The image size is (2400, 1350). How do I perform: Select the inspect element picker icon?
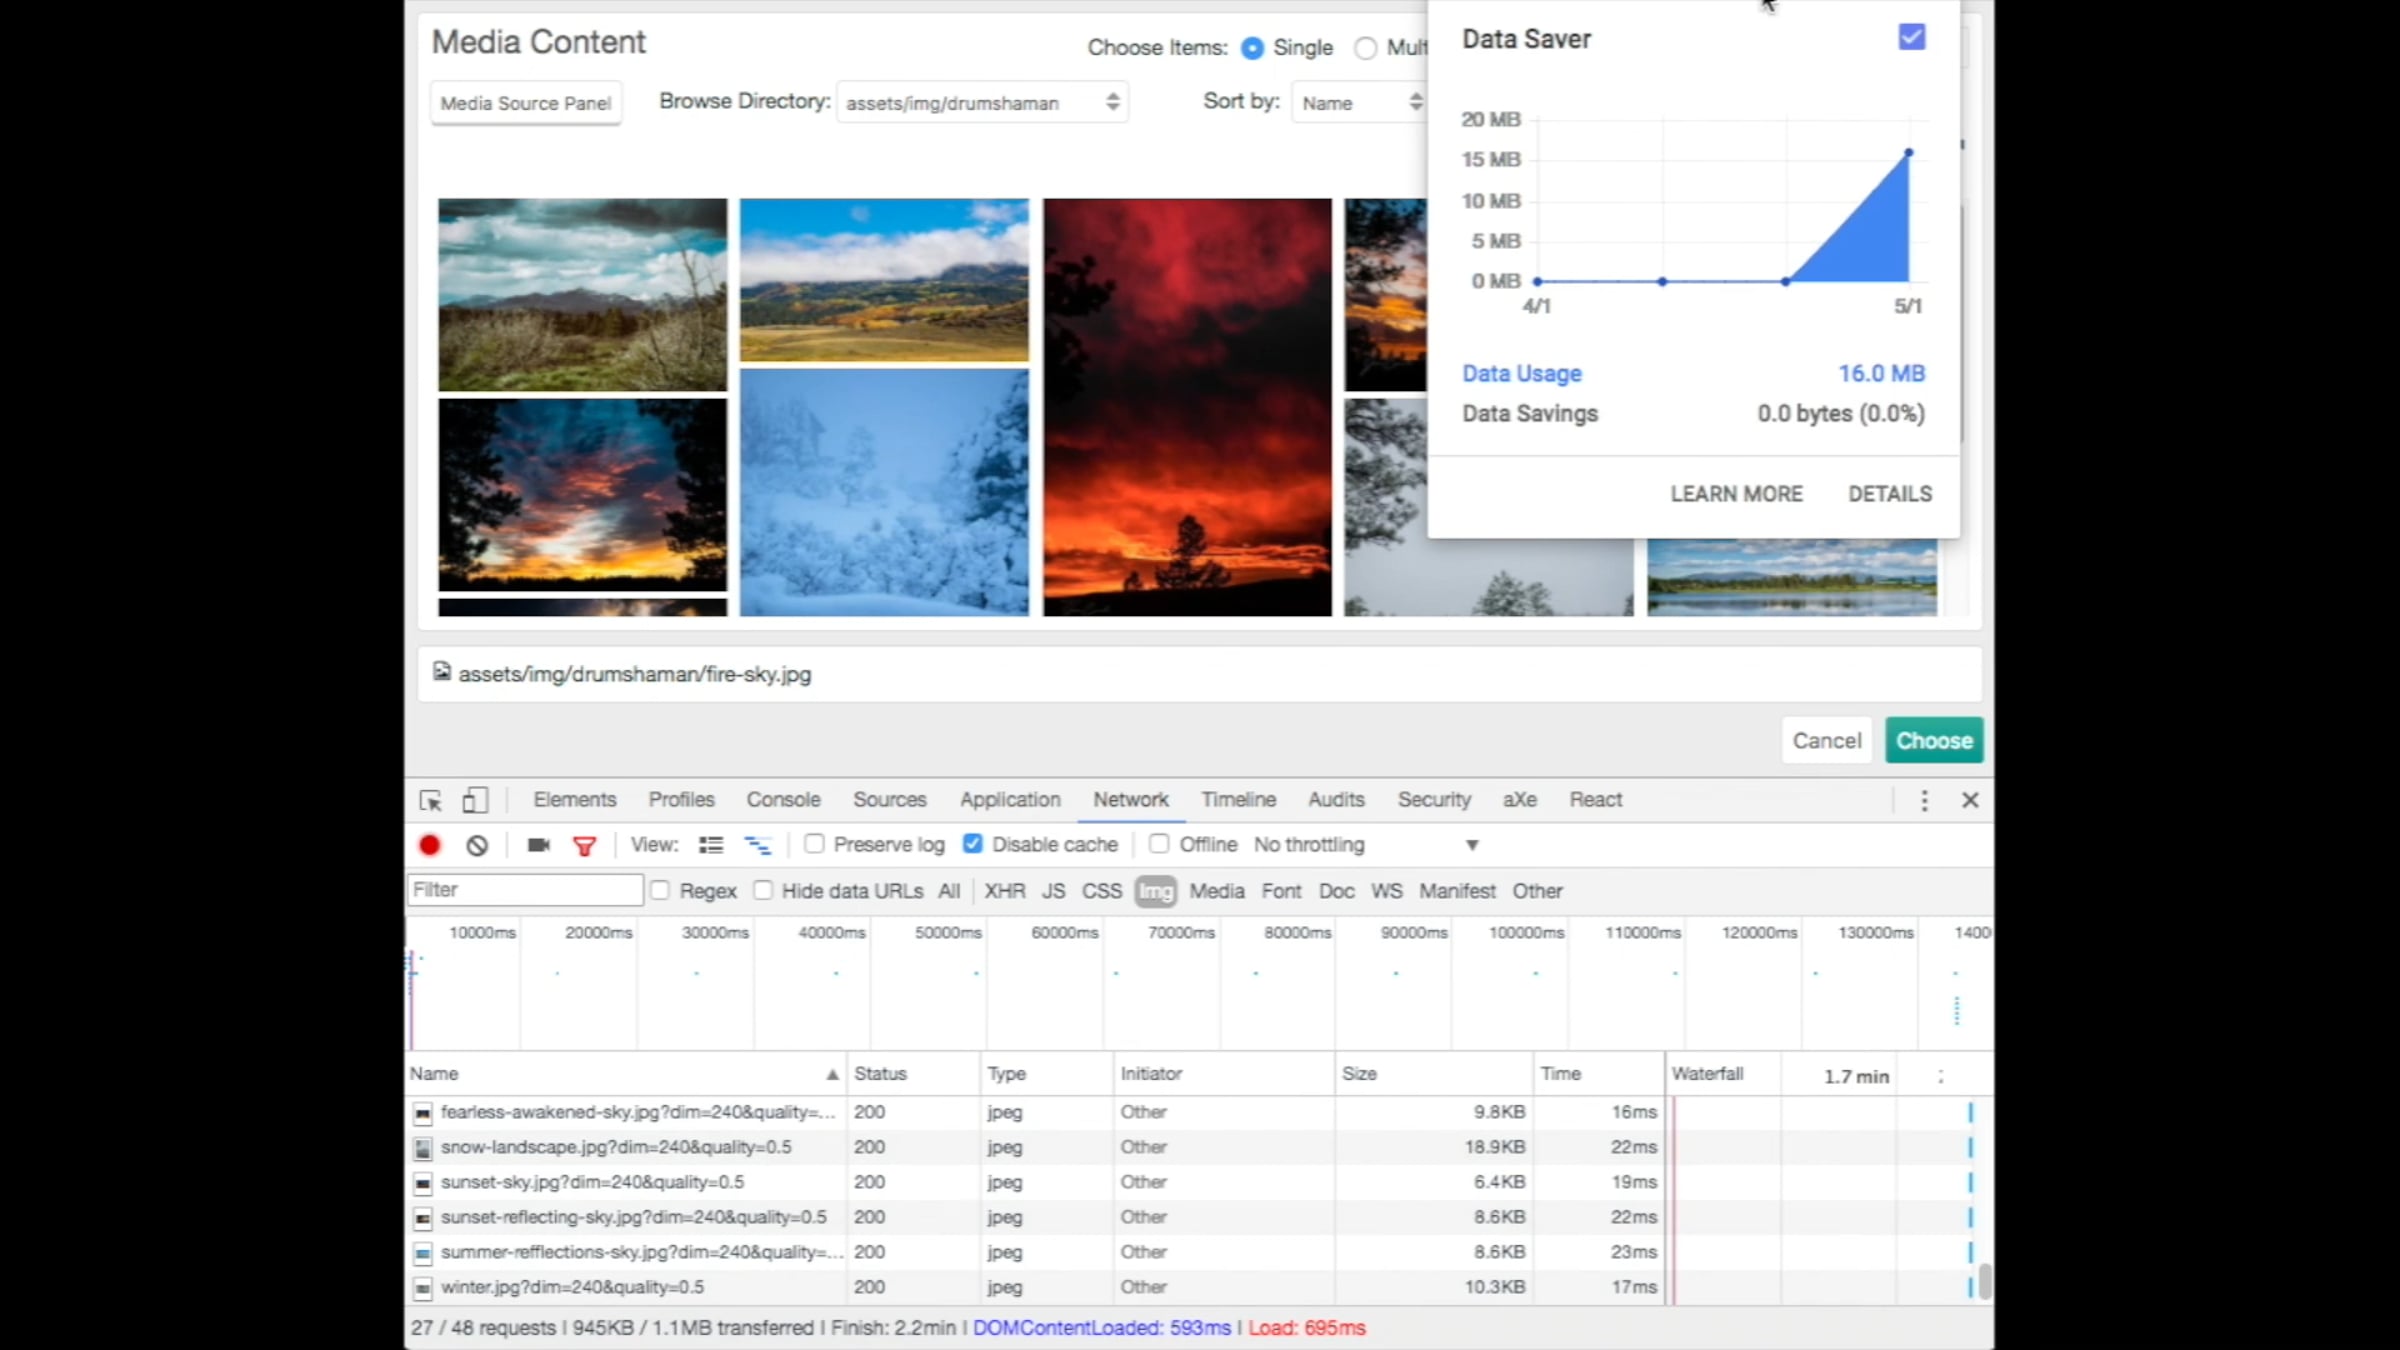[x=430, y=800]
